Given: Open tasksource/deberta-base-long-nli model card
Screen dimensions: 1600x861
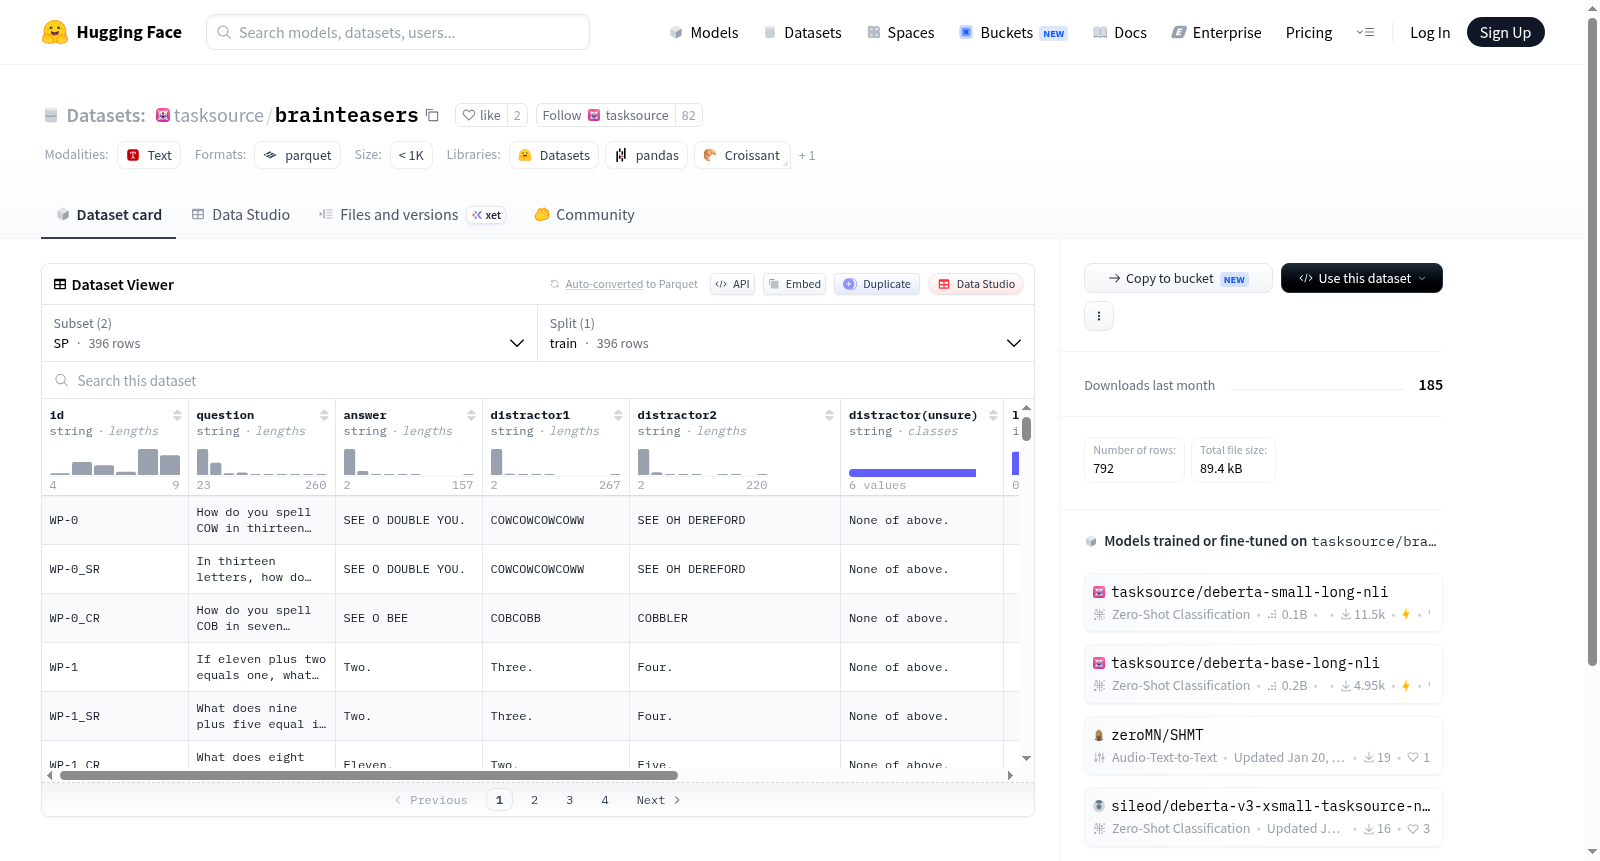Looking at the screenshot, I should [1263, 673].
